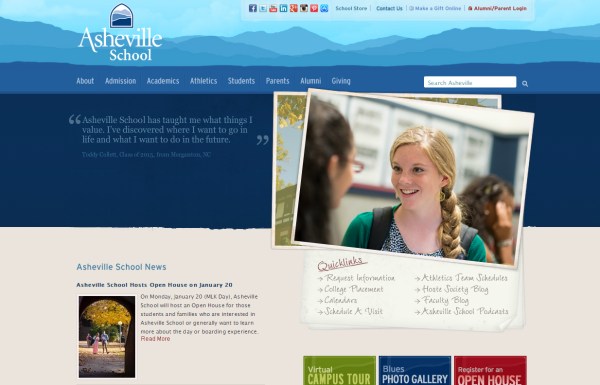Open the Parents menu

pyautogui.click(x=278, y=81)
